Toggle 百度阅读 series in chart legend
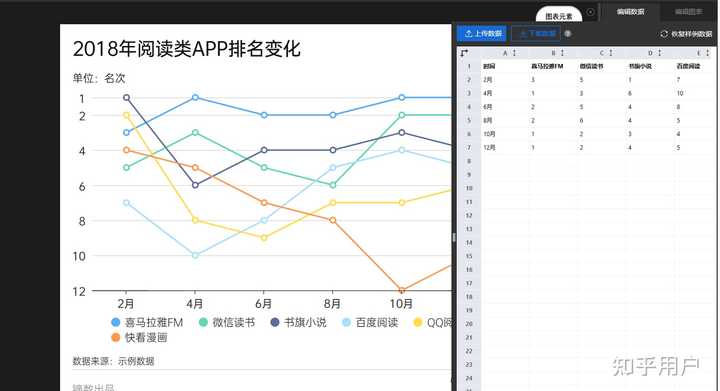Viewport: 720px width, 391px height. (370, 323)
